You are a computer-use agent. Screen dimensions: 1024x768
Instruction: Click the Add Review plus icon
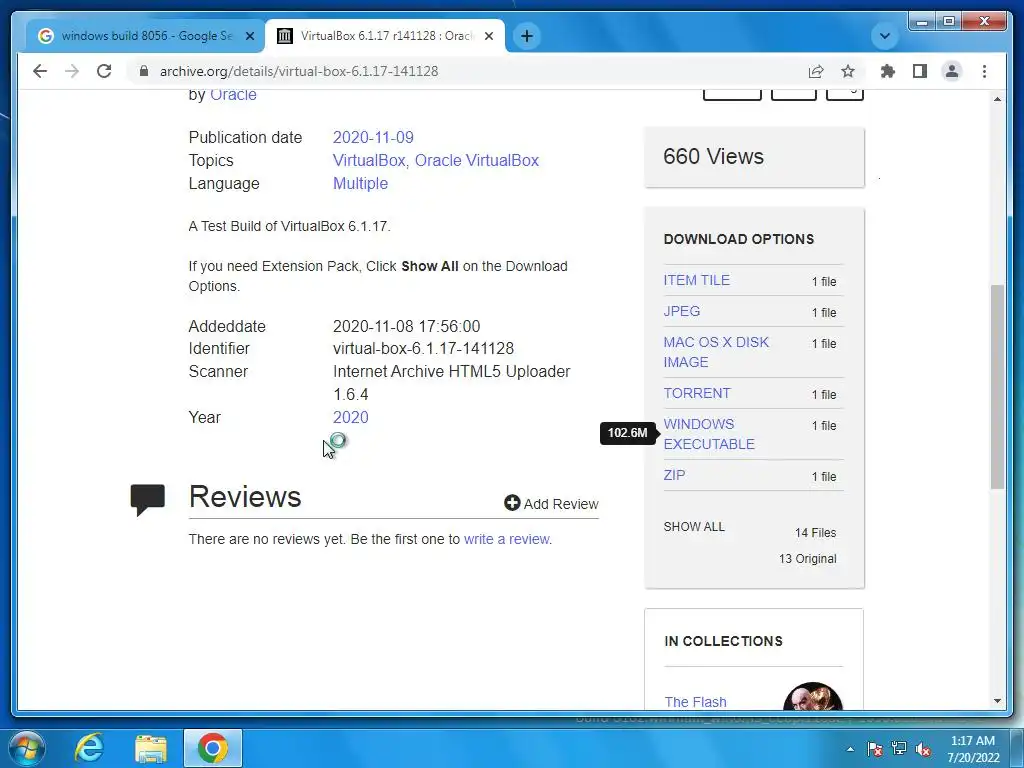pos(512,503)
